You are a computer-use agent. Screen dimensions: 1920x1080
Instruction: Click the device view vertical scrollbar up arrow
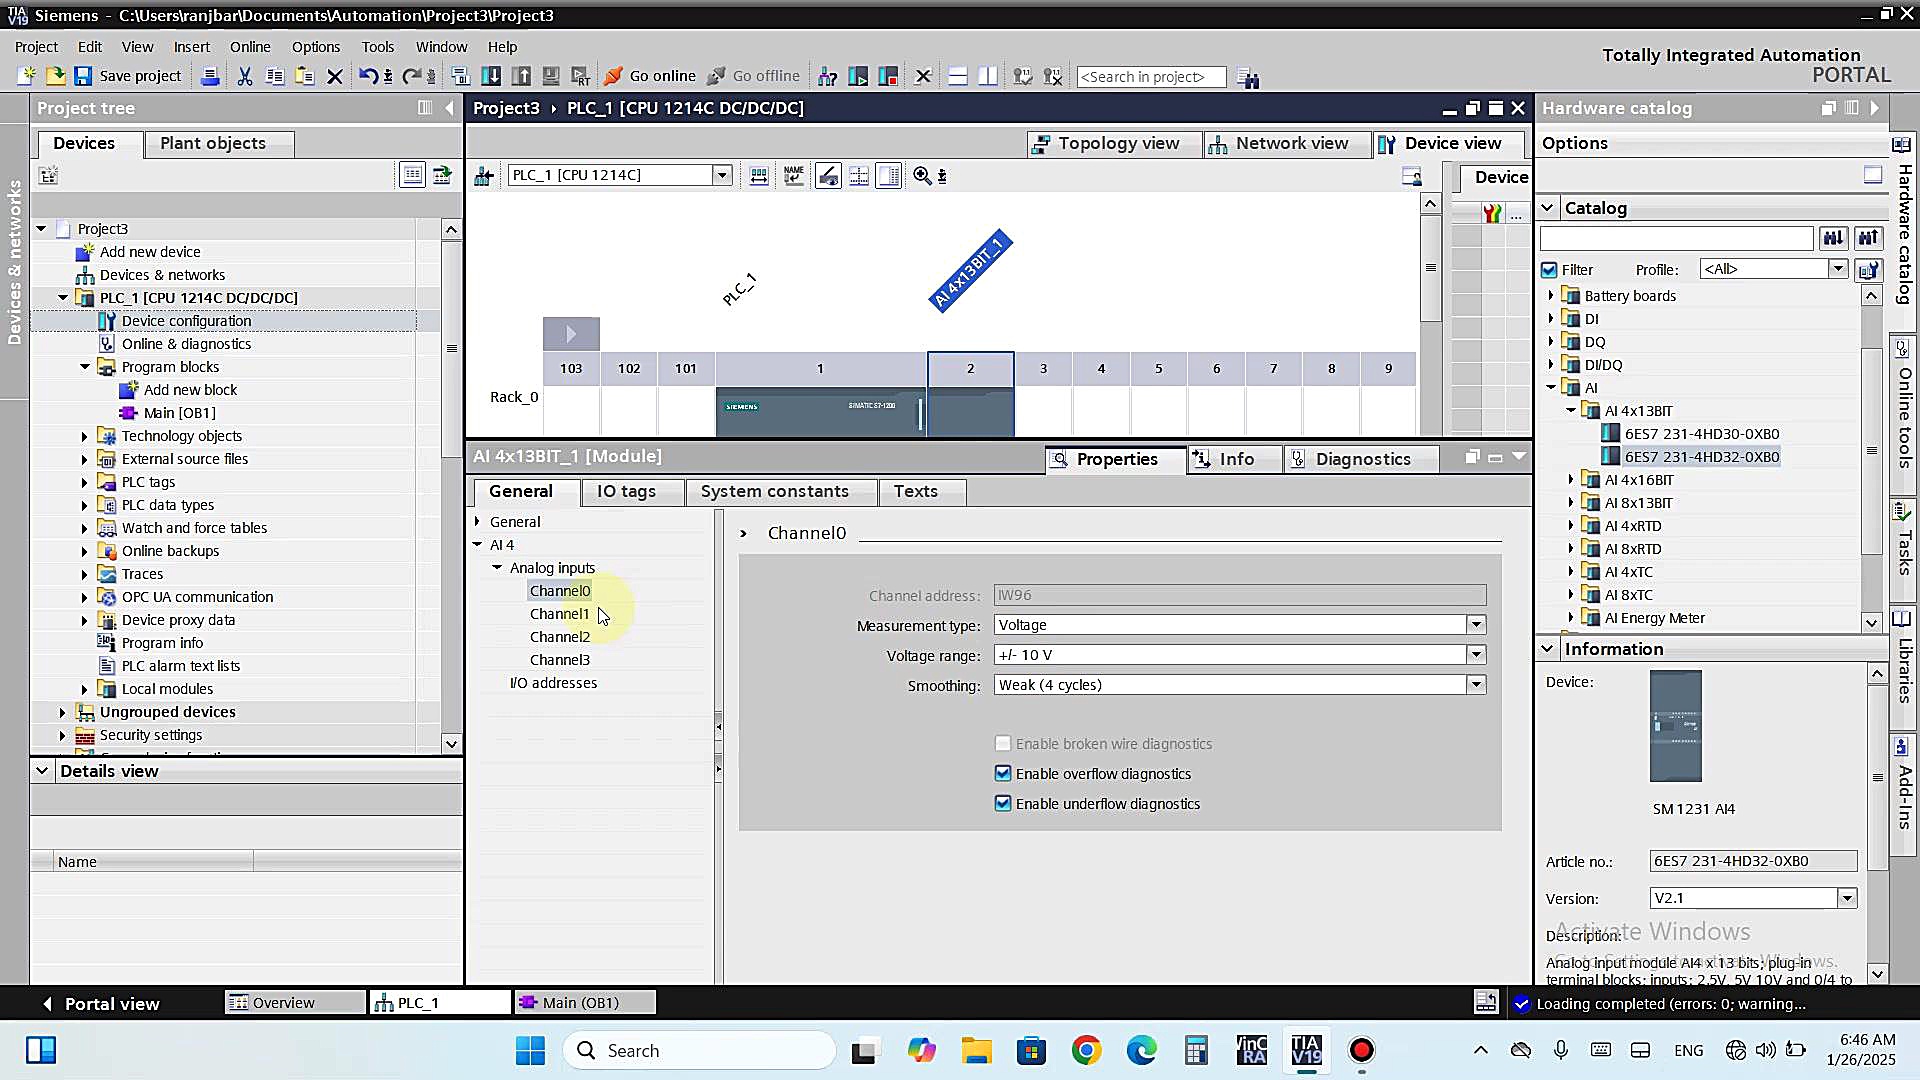1430,204
